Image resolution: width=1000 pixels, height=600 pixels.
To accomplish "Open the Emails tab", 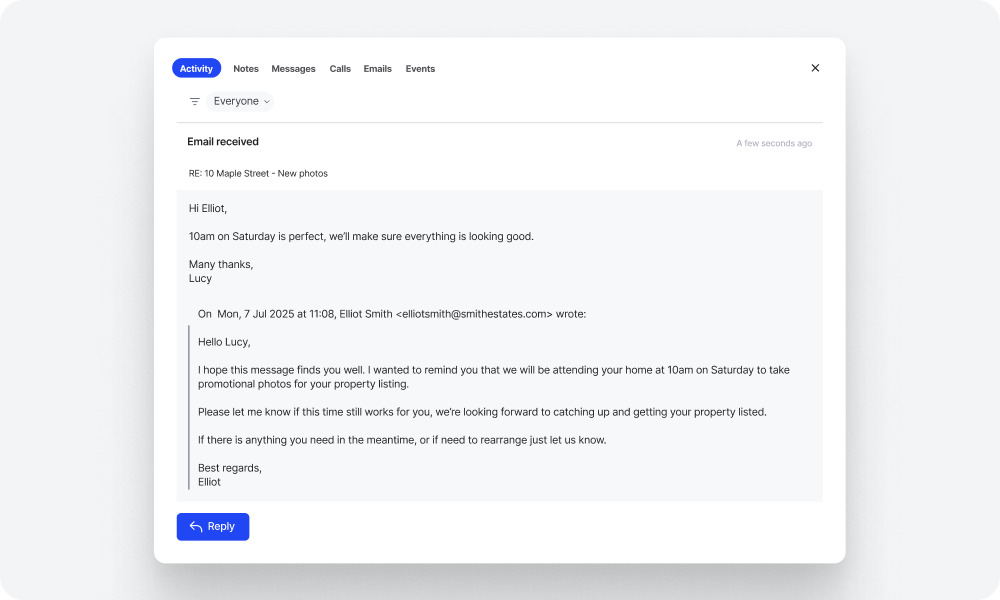I will 377,68.
